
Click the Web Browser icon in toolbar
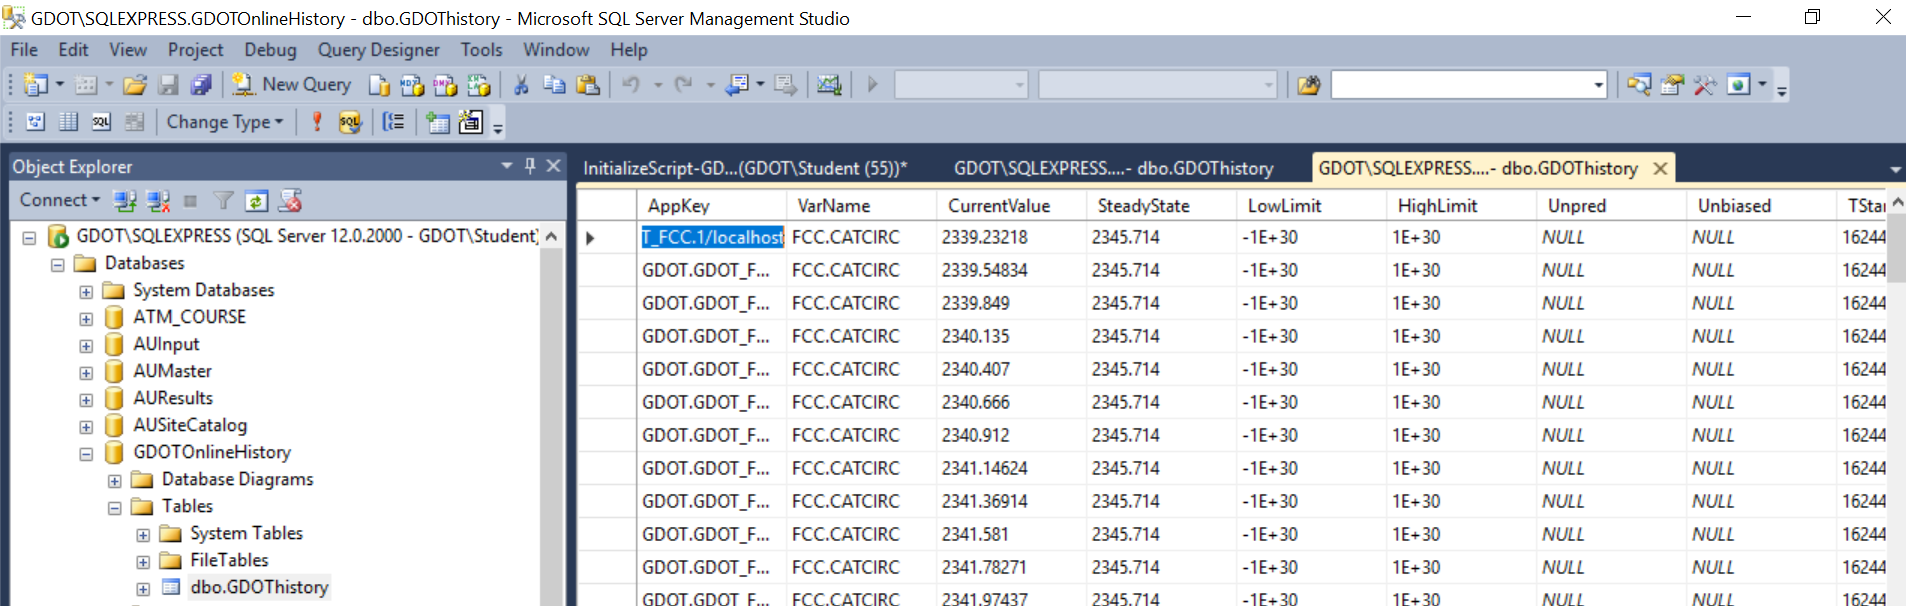[x=1739, y=85]
